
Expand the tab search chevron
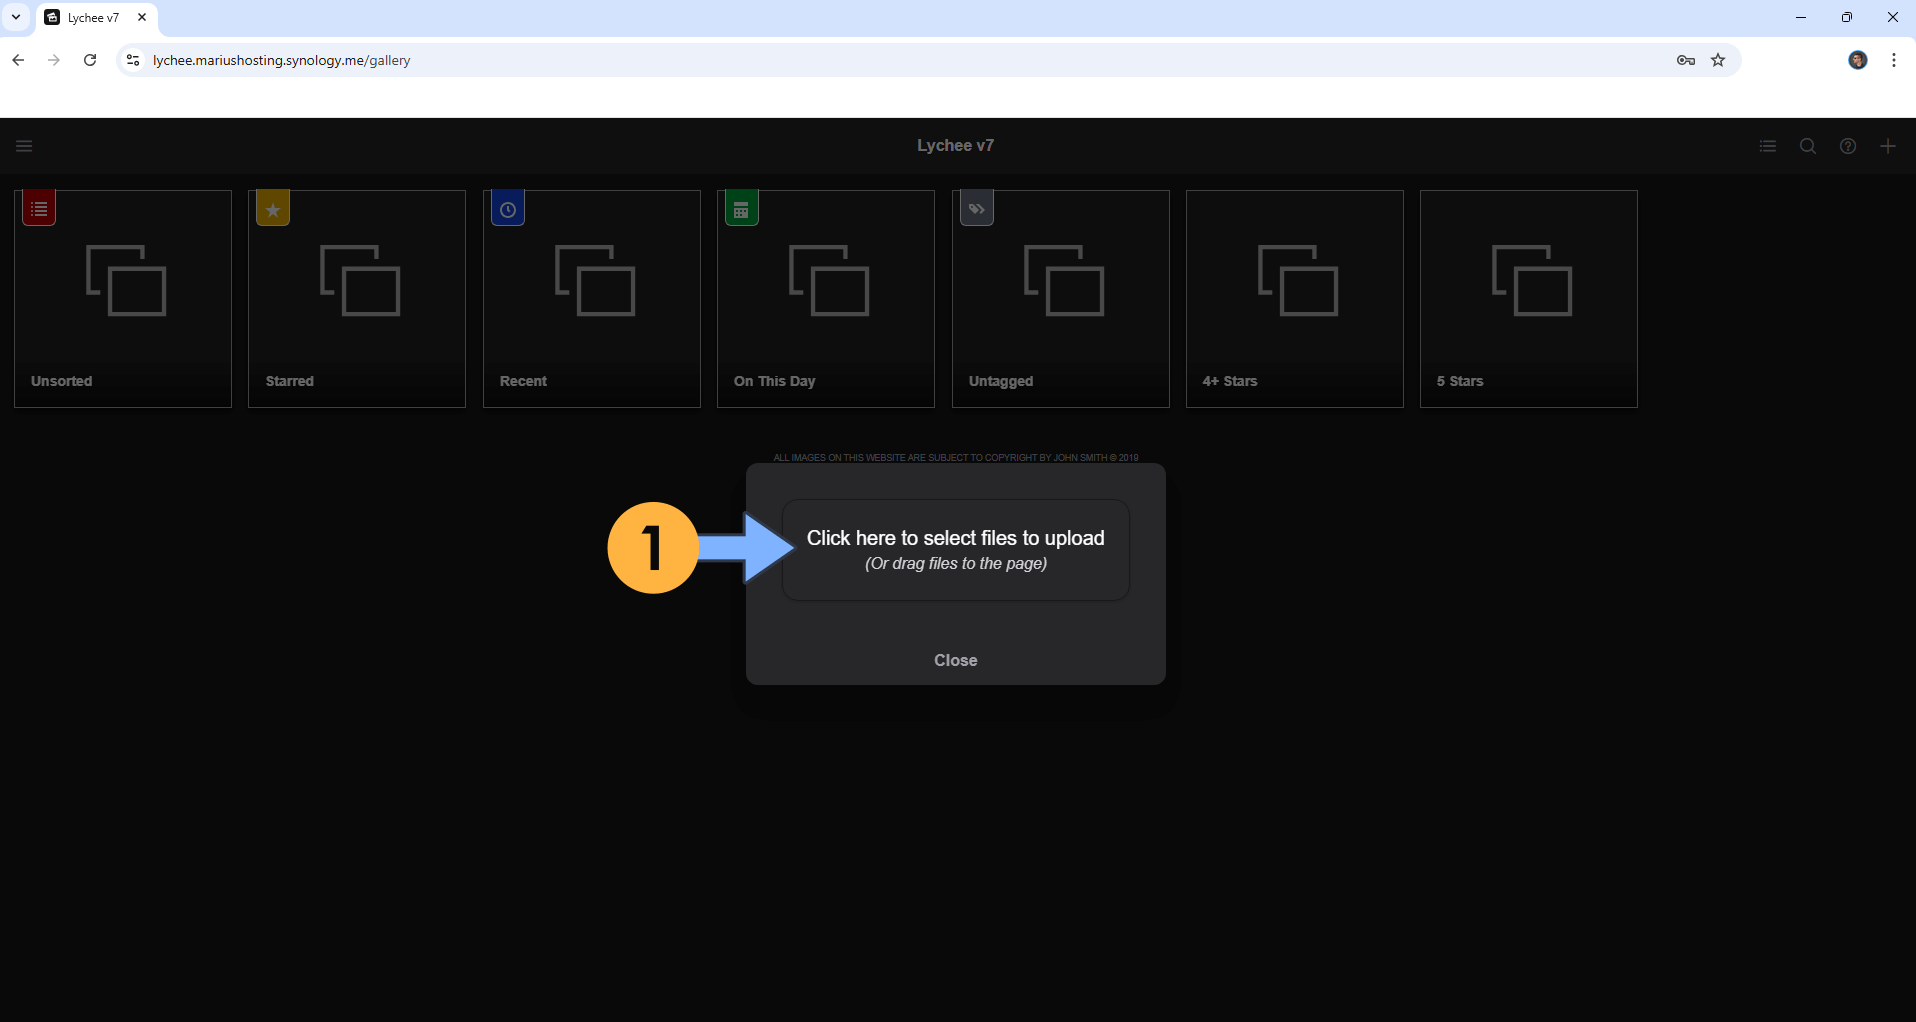coord(15,17)
